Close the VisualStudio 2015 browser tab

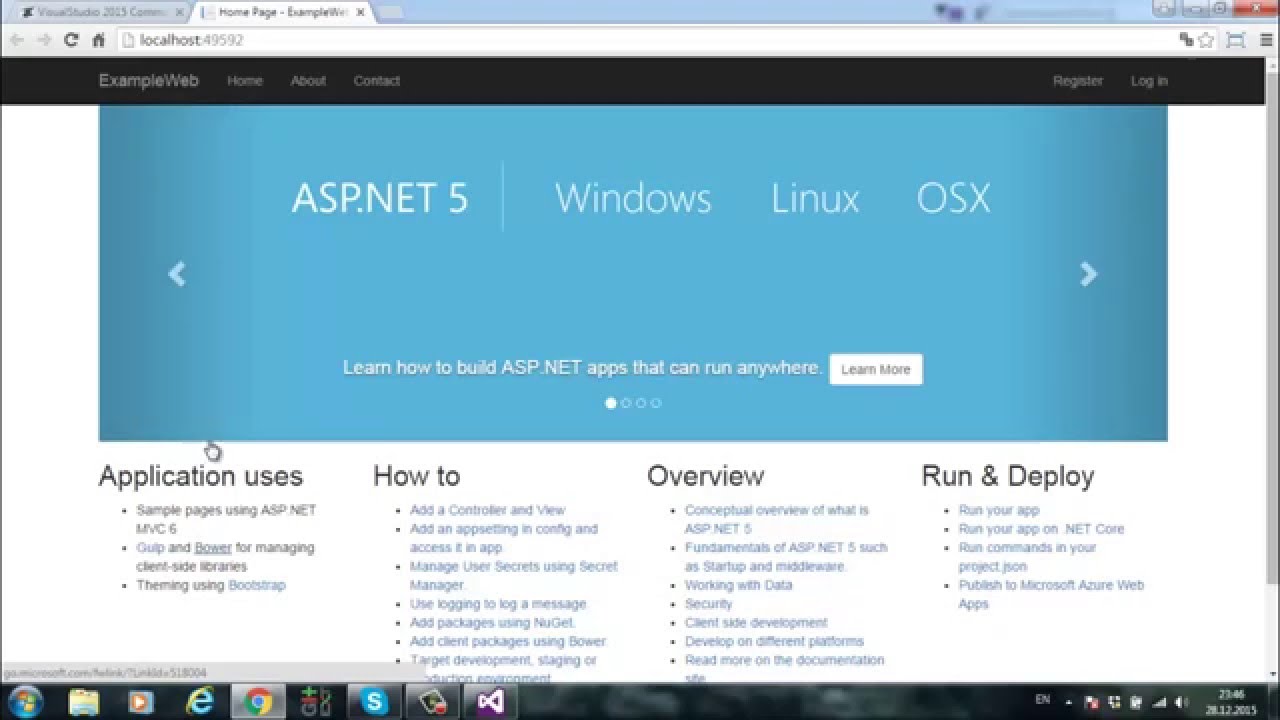(180, 12)
